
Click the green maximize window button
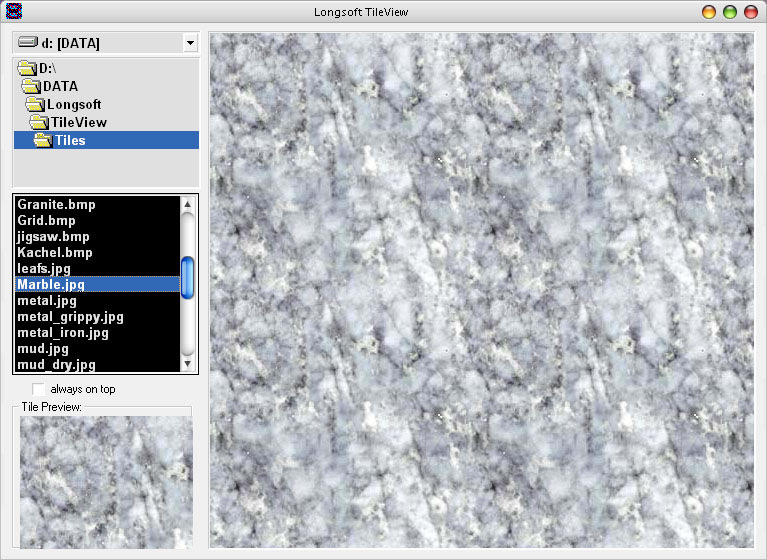click(x=730, y=12)
